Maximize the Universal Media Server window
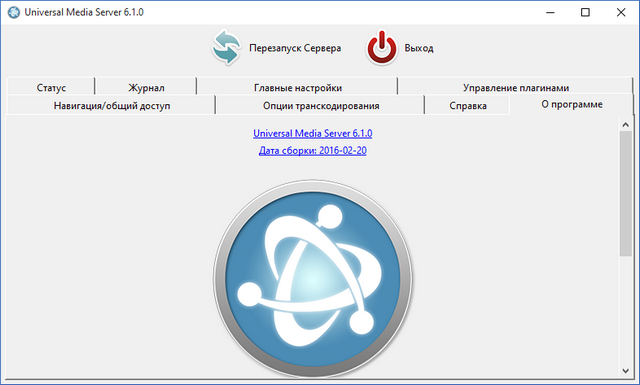Image resolution: width=640 pixels, height=385 pixels. 585,12
